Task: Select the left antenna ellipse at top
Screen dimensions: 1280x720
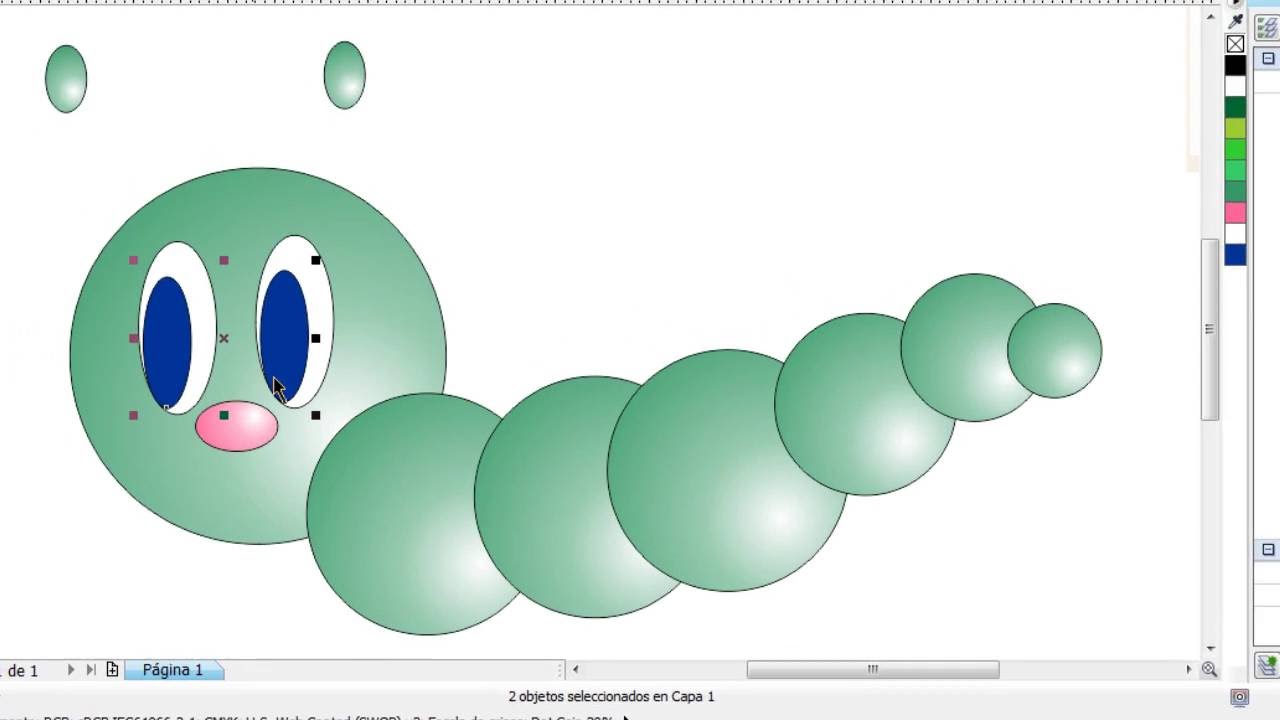Action: [x=66, y=78]
